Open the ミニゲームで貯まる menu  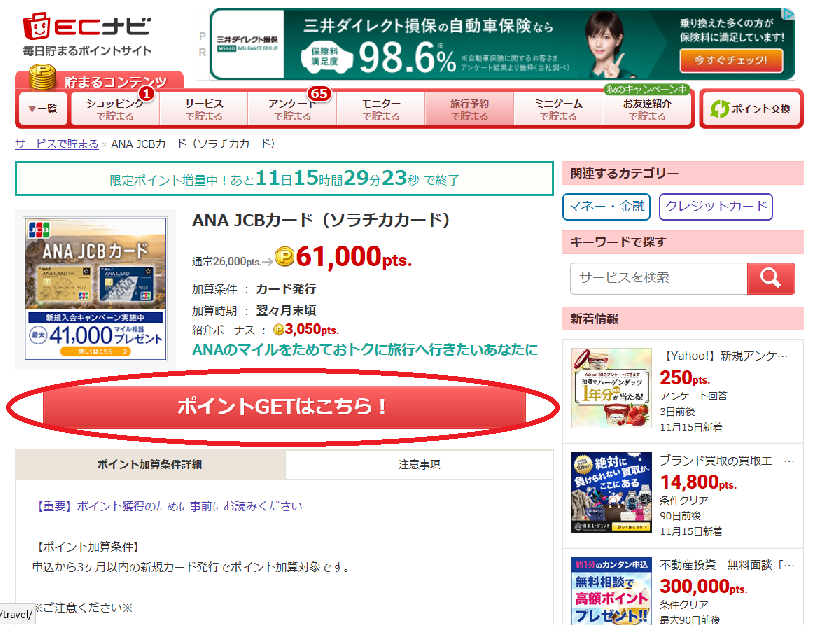[558, 109]
